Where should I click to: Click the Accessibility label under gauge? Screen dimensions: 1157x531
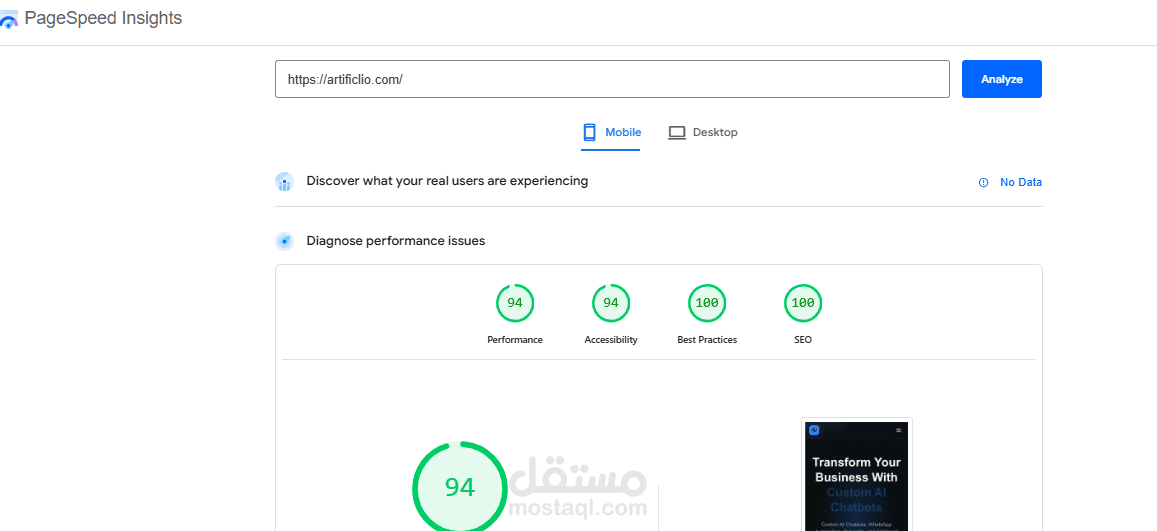coord(611,340)
